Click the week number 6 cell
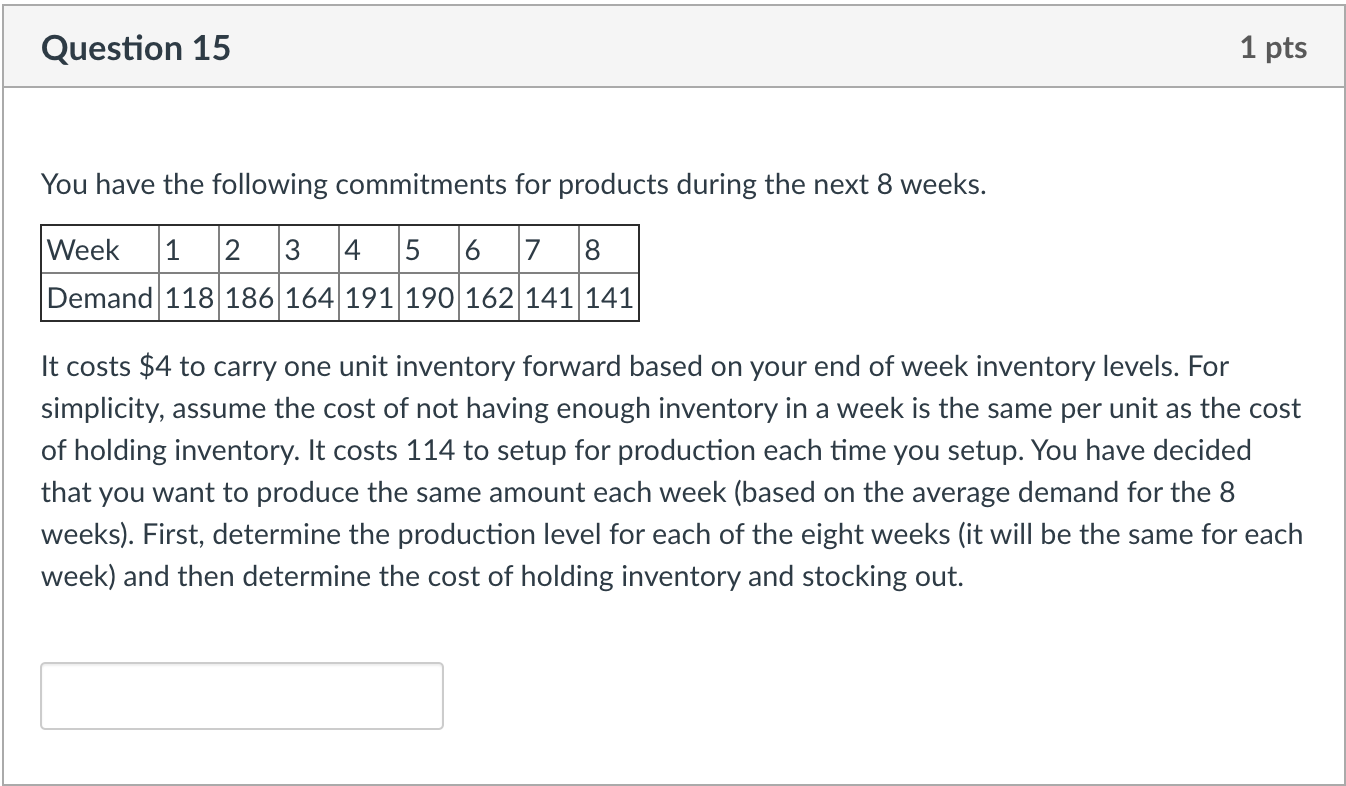This screenshot has width=1346, height=786. click(x=489, y=250)
